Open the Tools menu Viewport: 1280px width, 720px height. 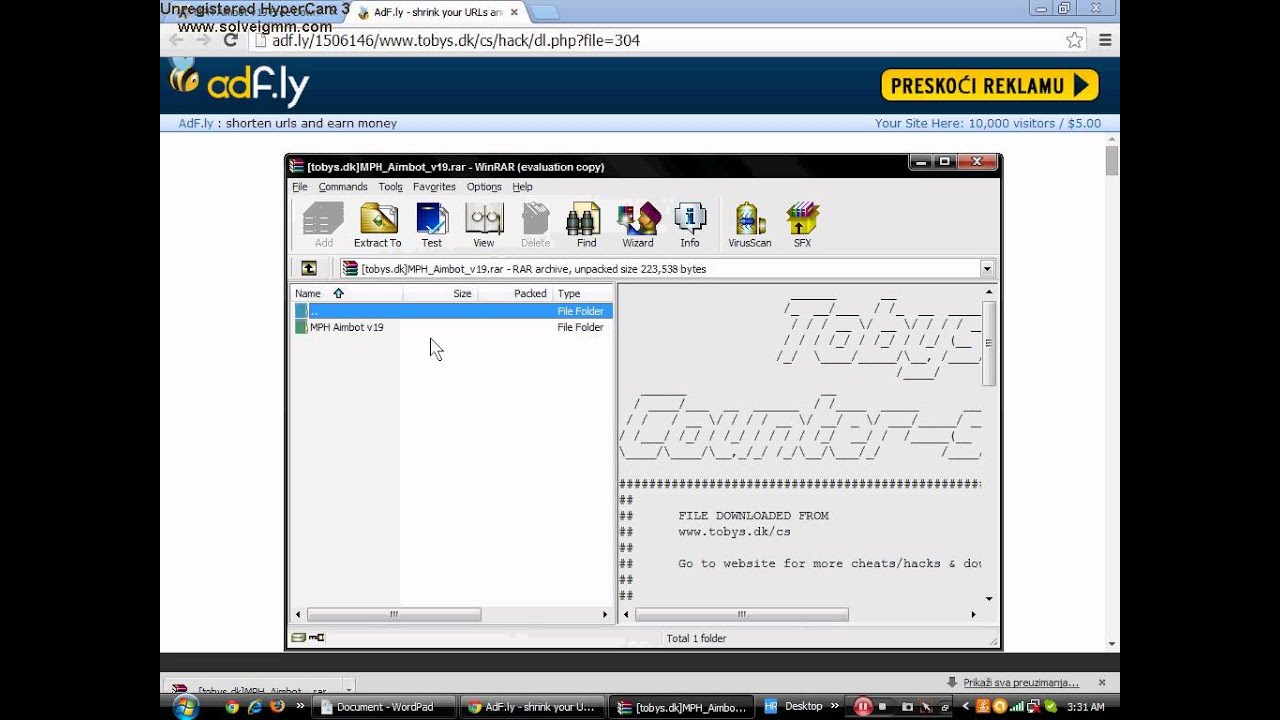point(390,187)
